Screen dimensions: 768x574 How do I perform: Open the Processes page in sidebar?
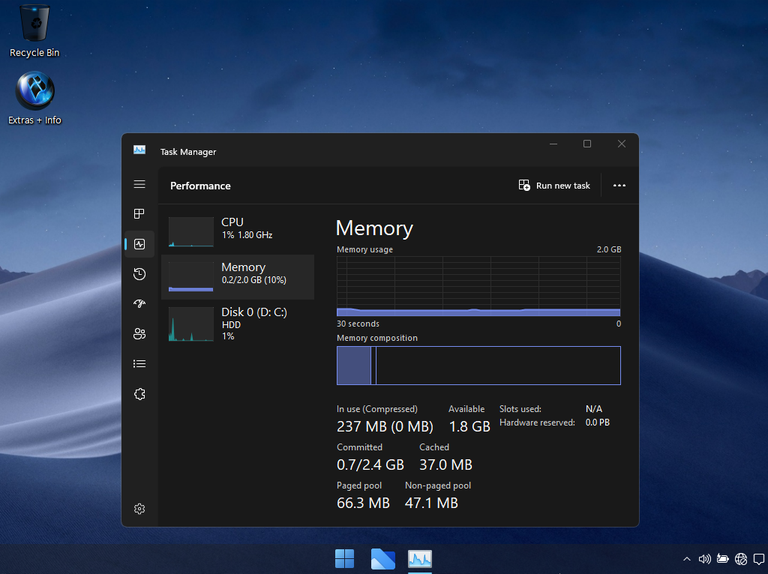click(x=140, y=214)
